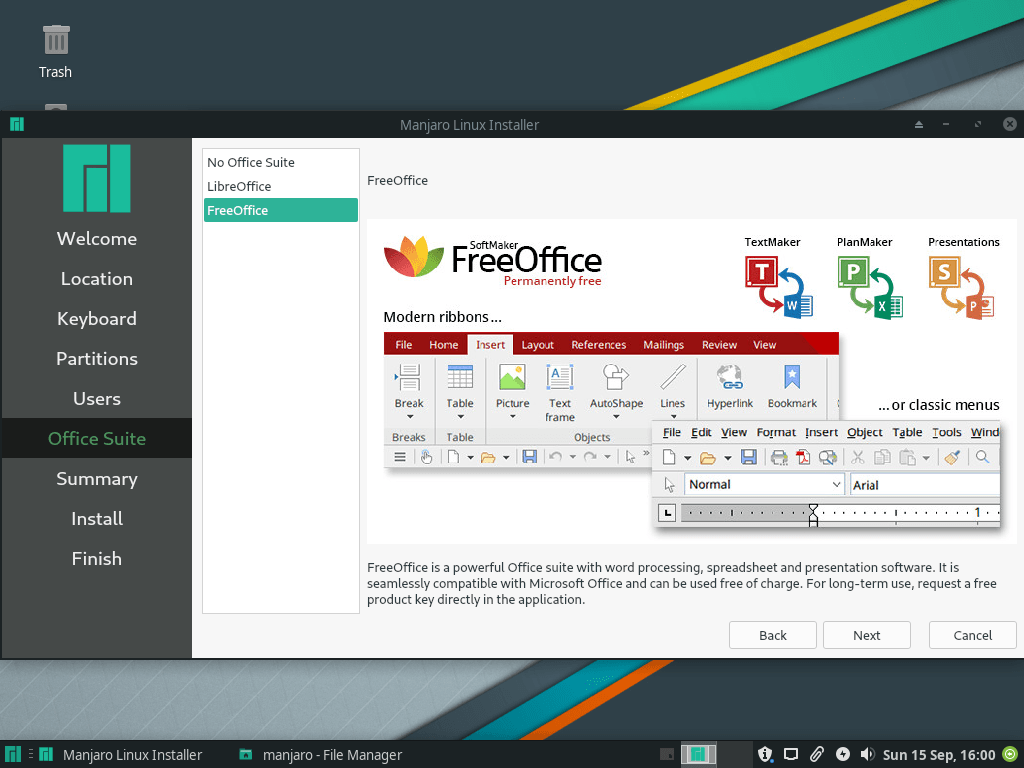
Task: Open the power manager lightning tray icon
Action: click(842, 754)
